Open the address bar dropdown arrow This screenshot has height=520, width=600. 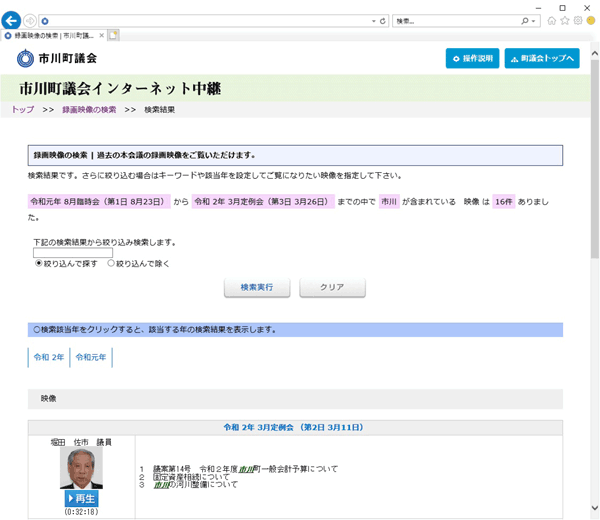coord(374,21)
